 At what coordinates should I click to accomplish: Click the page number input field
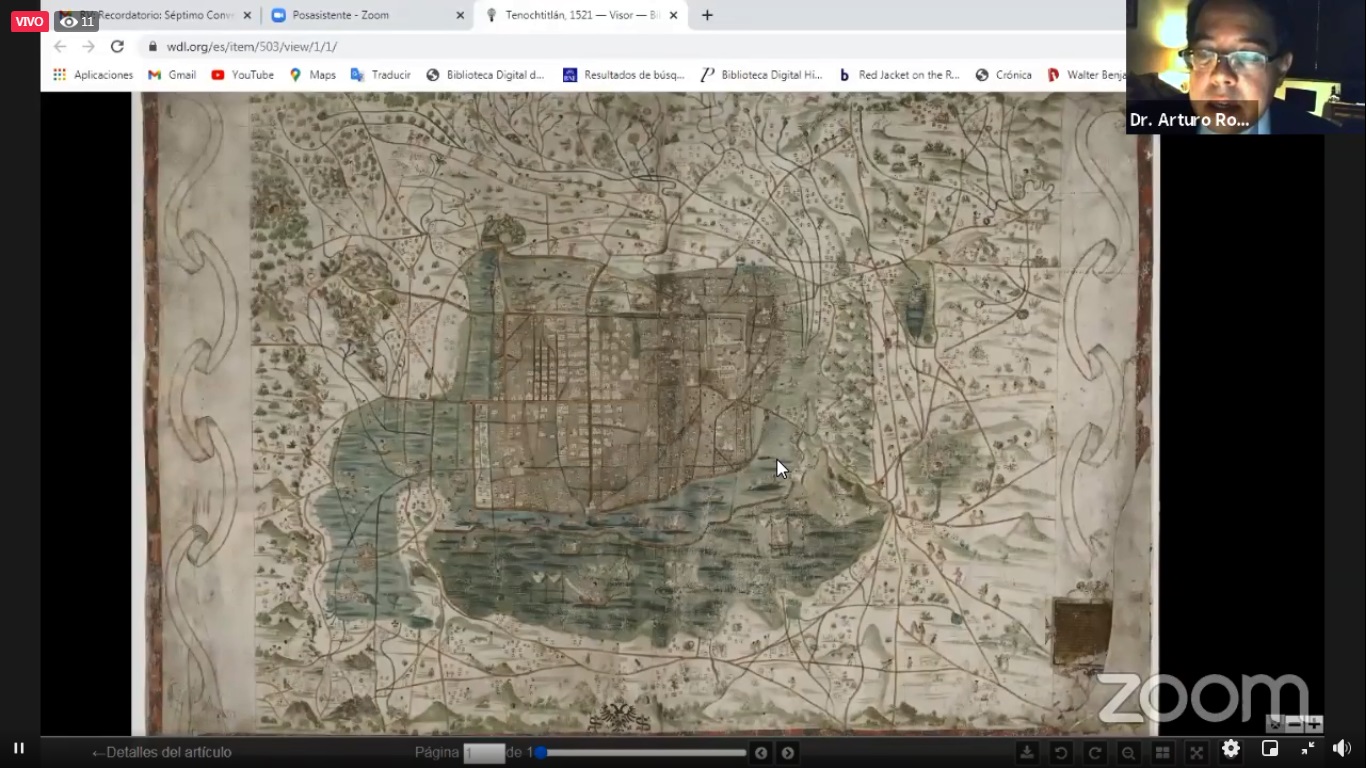[x=484, y=753]
